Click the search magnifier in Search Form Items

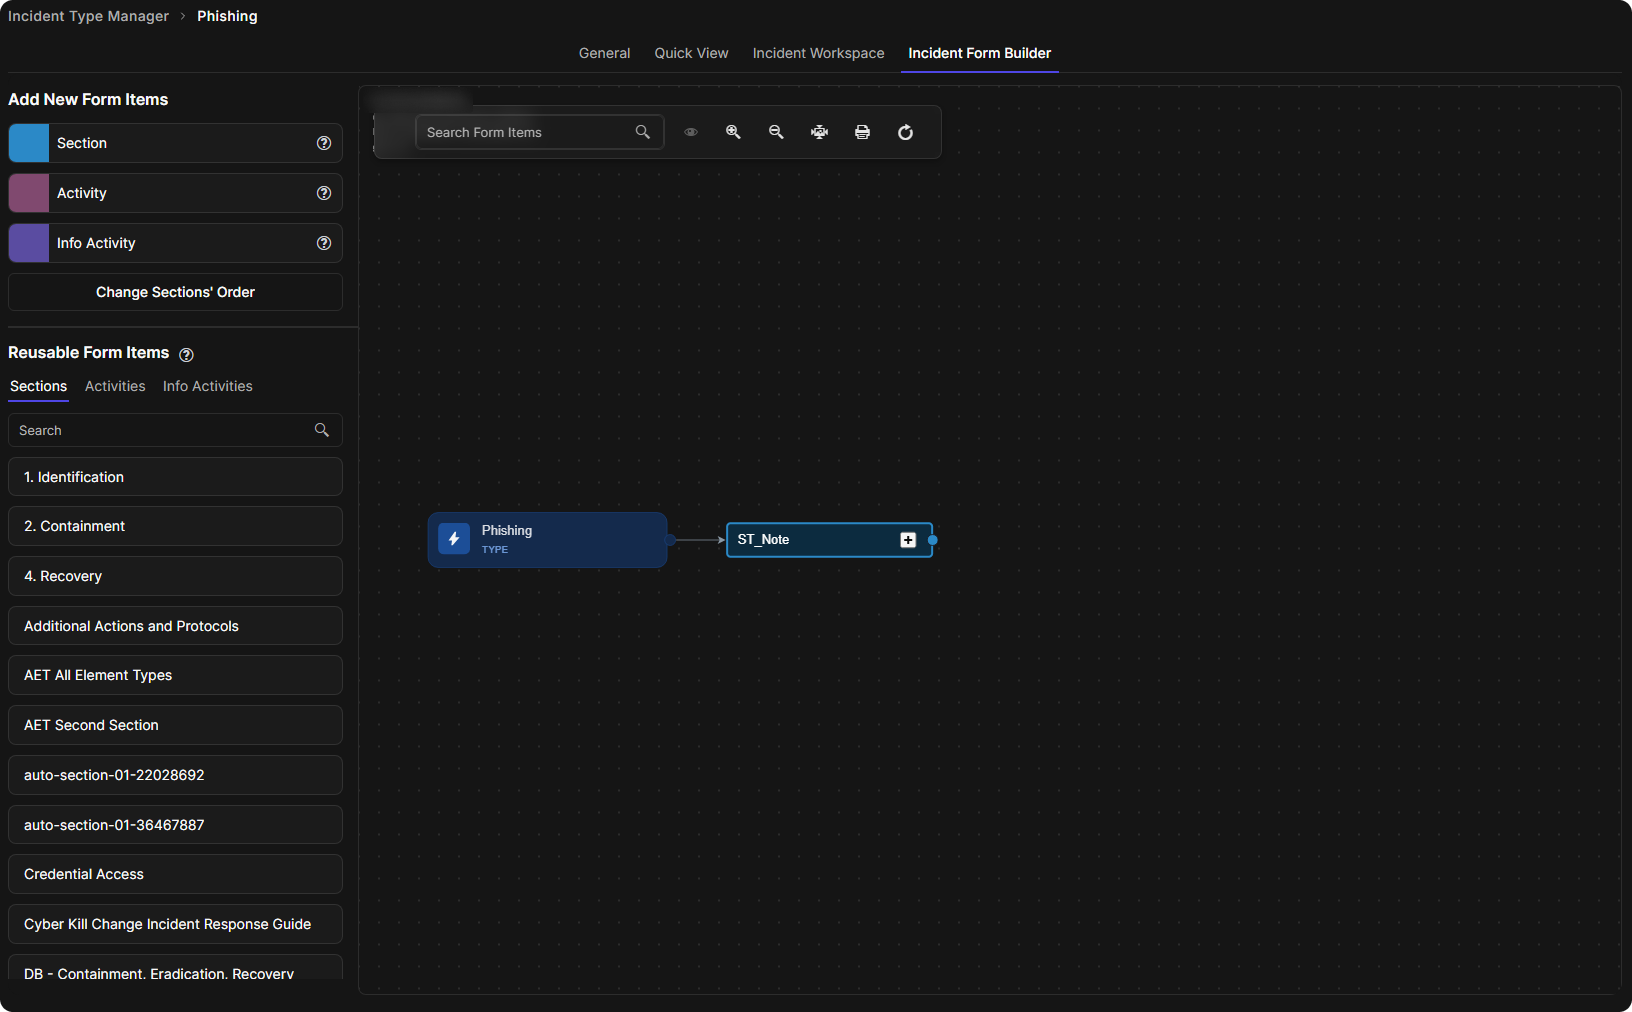pos(642,132)
